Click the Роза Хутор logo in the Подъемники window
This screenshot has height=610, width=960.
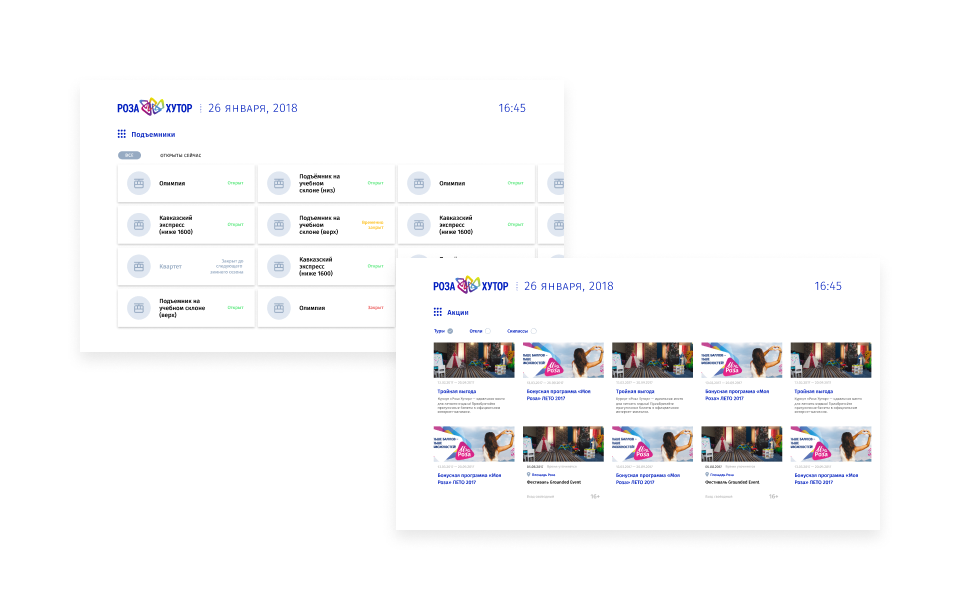pyautogui.click(x=155, y=107)
